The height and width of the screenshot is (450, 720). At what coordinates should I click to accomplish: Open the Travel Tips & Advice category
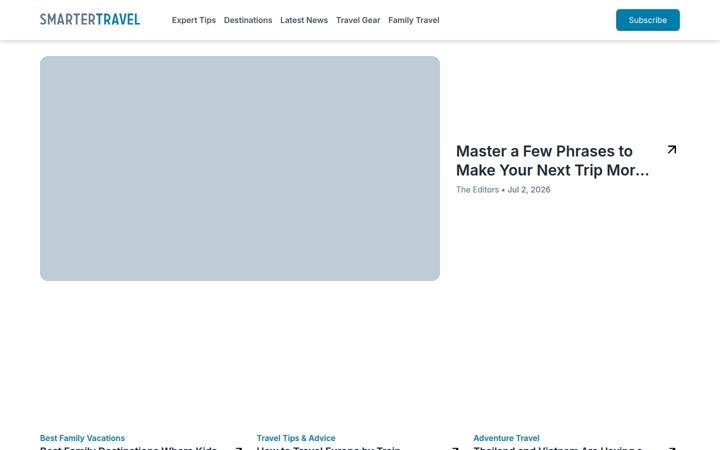(296, 438)
